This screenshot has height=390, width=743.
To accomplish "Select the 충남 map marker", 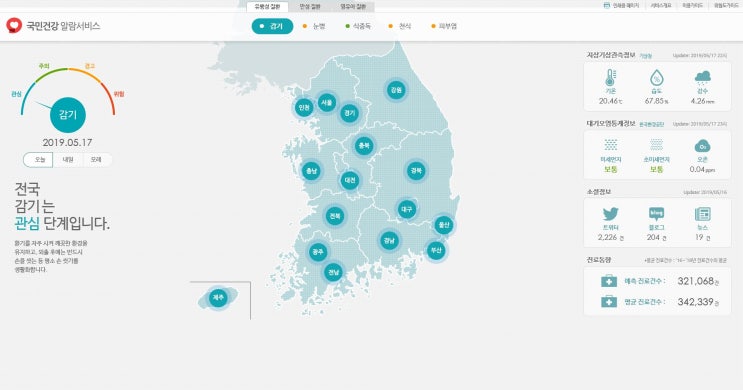I will click(x=311, y=171).
